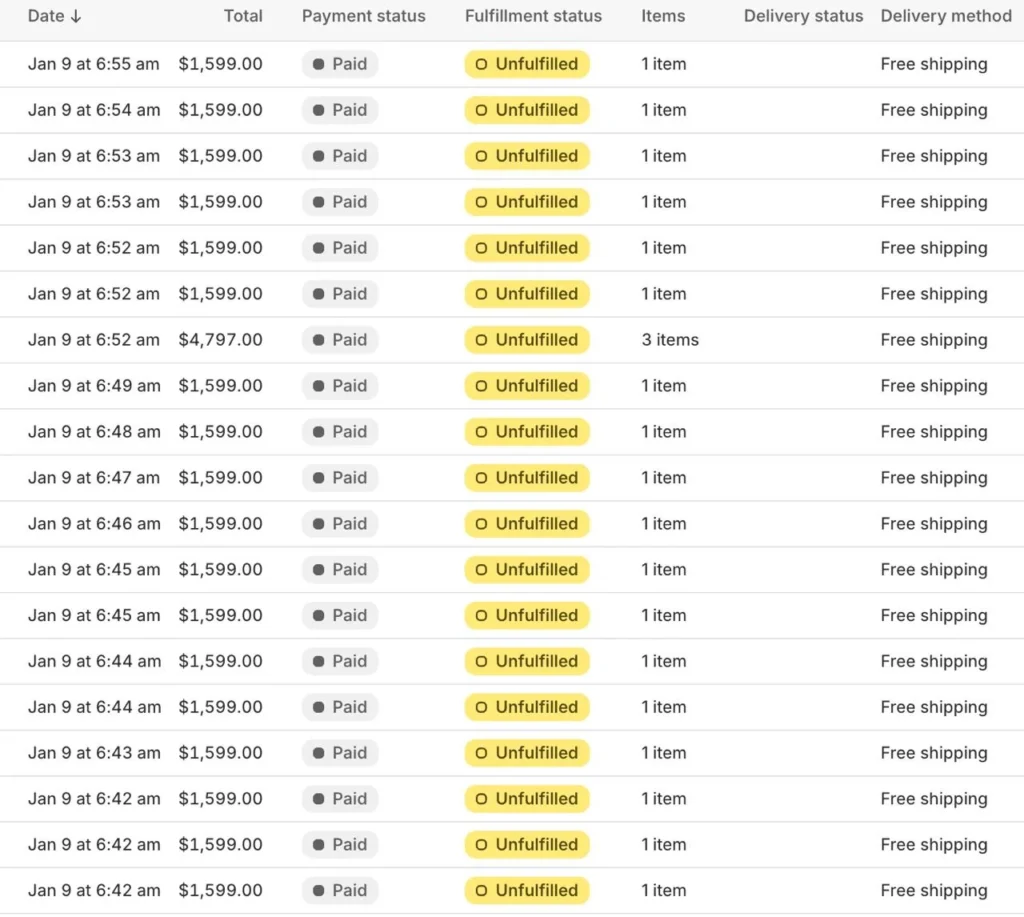This screenshot has height=917, width=1024.
Task: Expand the 3 items list
Action: tap(670, 340)
